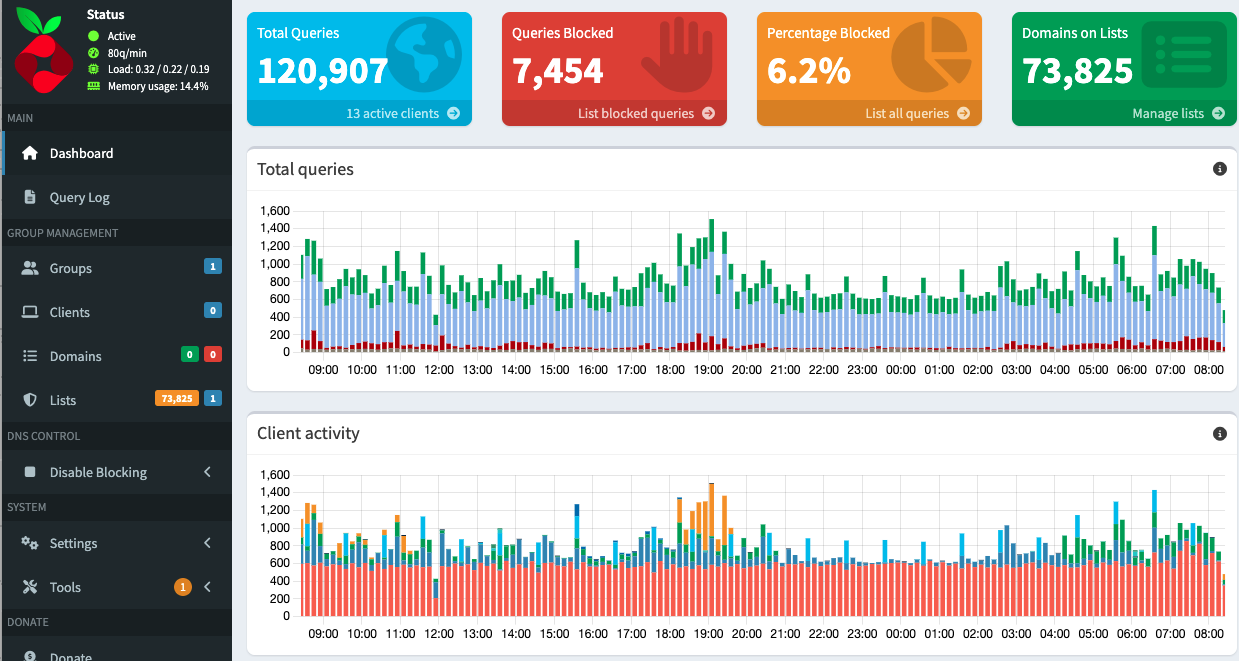Navigate to the Domains page
The width and height of the screenshot is (1239, 661).
[x=78, y=355]
